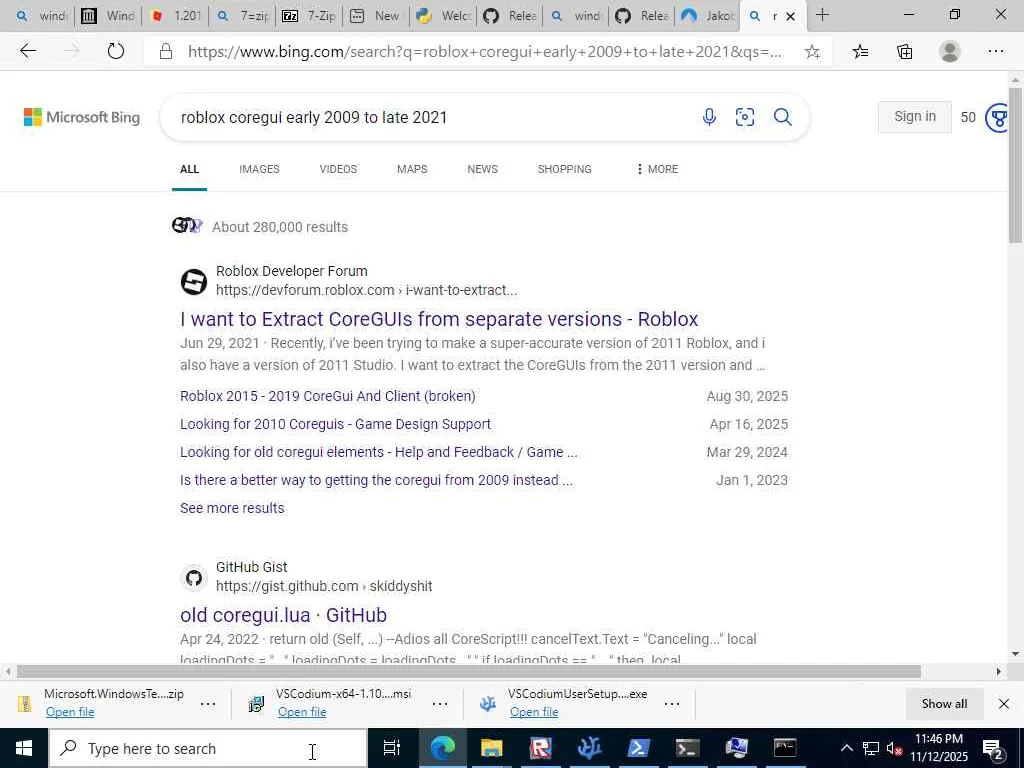
Task: Switch to the Welcome Python tab
Action: [443, 16]
